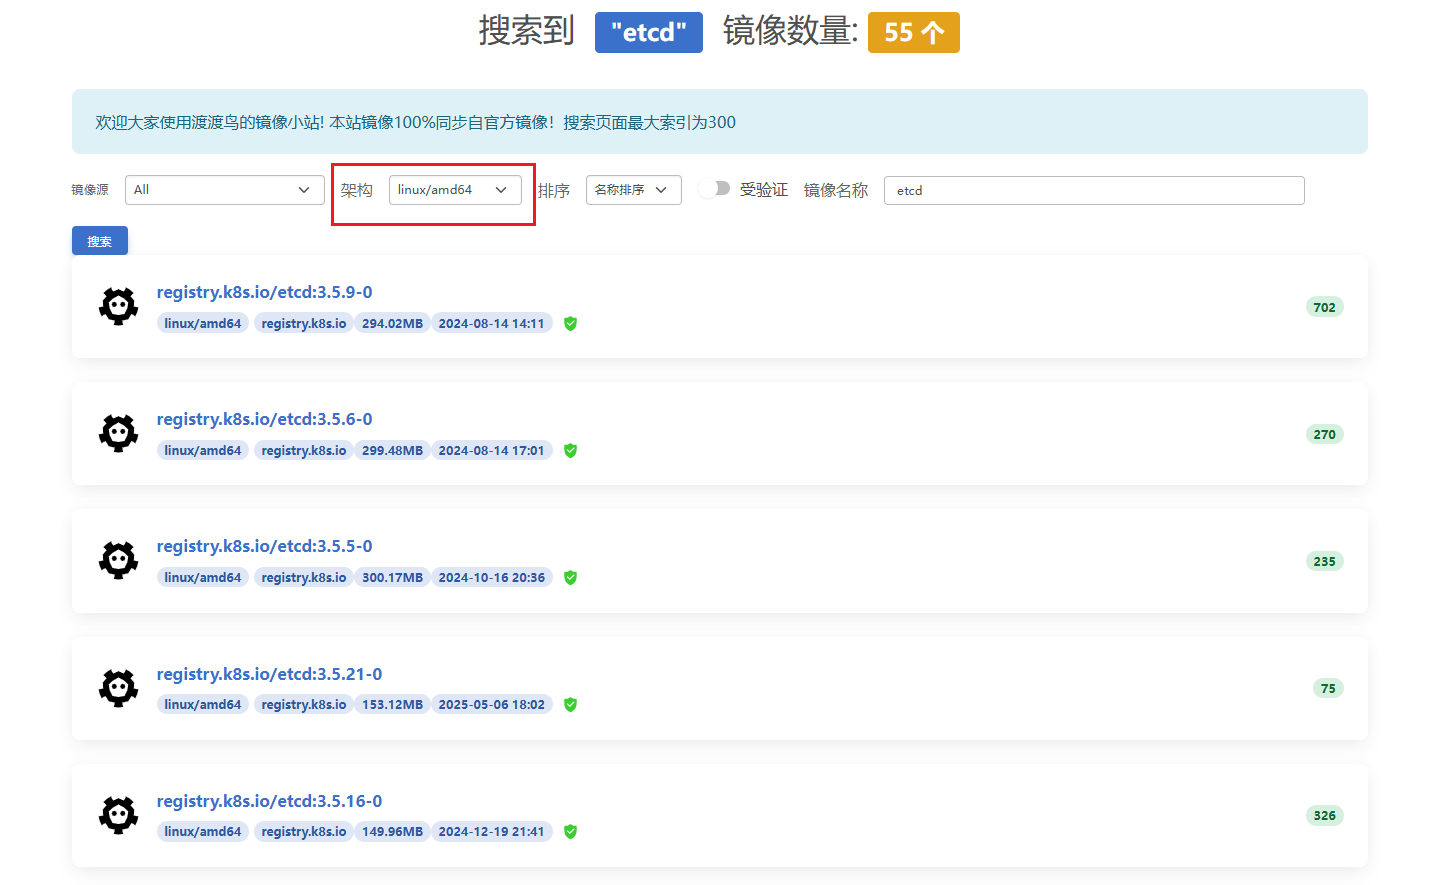Click the etcd gear icon for etcd:3.5.6-0

tap(118, 433)
